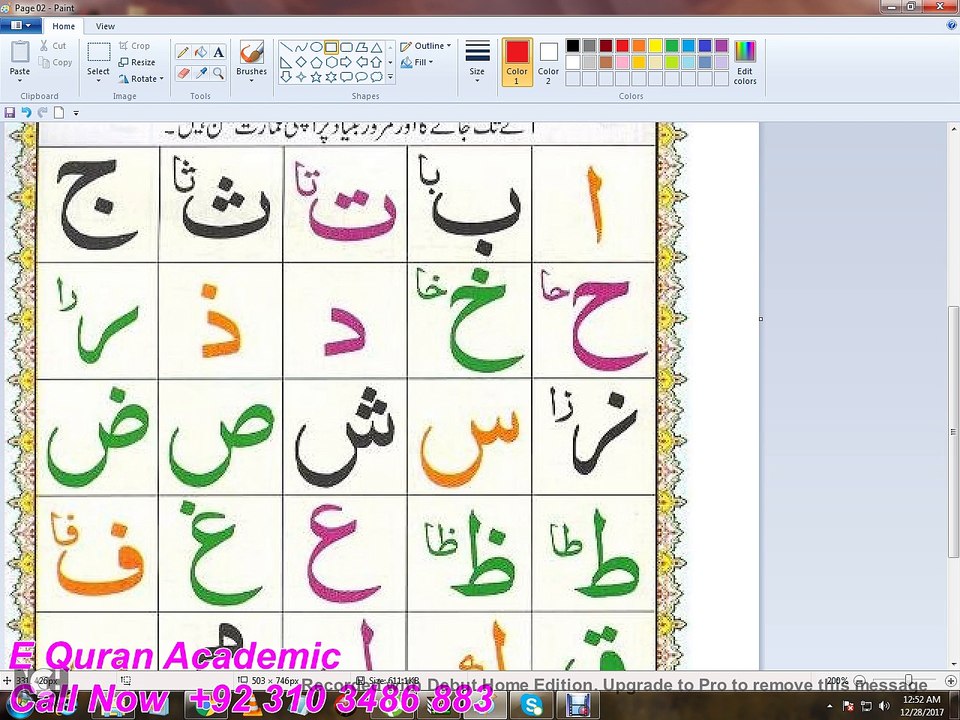Pick the yellow color swatch
This screenshot has width=960, height=720.
pos(655,46)
